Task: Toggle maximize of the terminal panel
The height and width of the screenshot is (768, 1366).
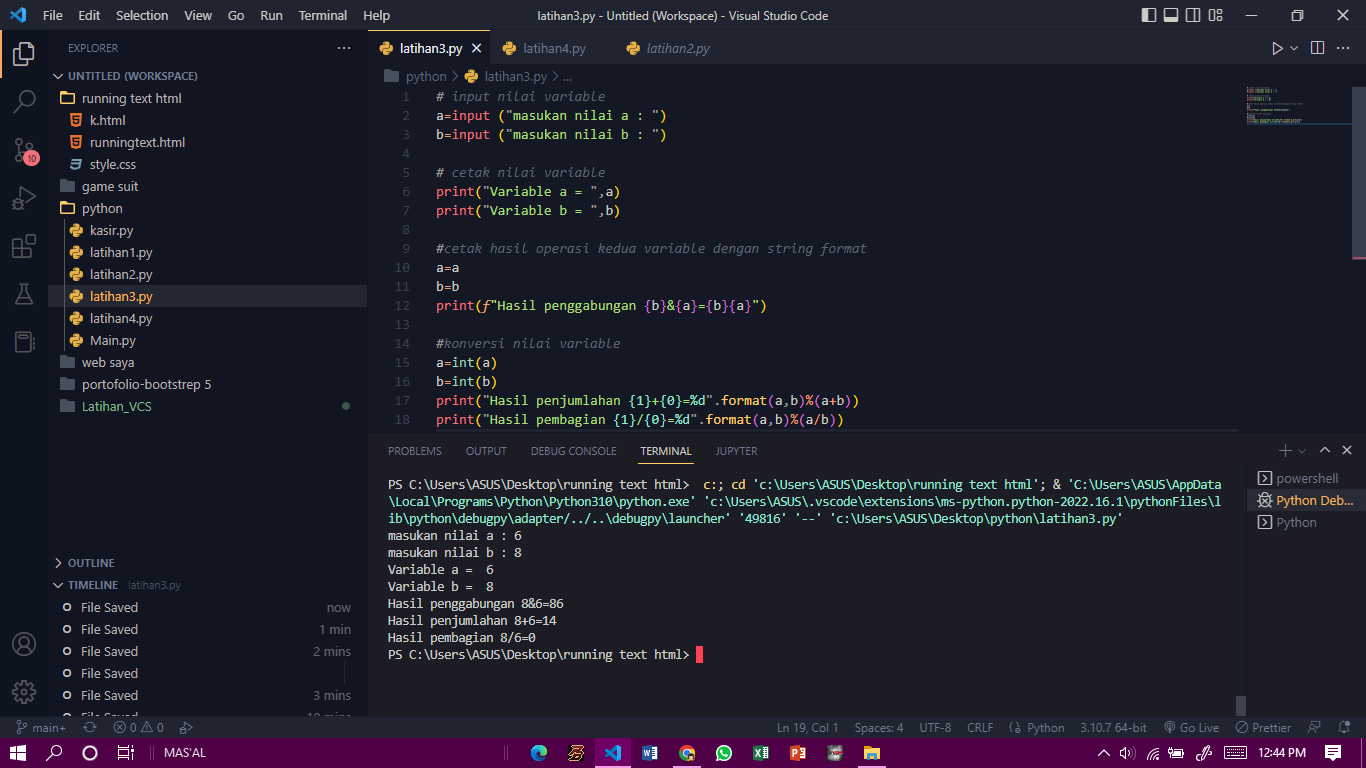Action: 1324,450
